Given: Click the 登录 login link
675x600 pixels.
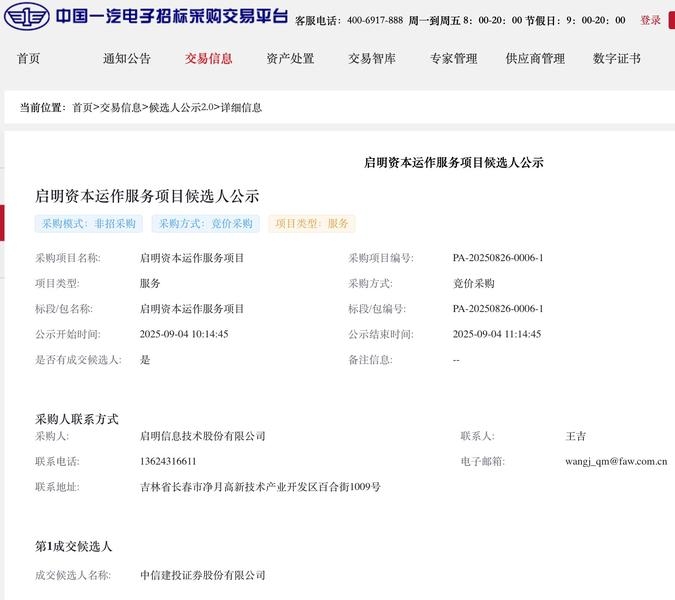Looking at the screenshot, I should coord(650,20).
